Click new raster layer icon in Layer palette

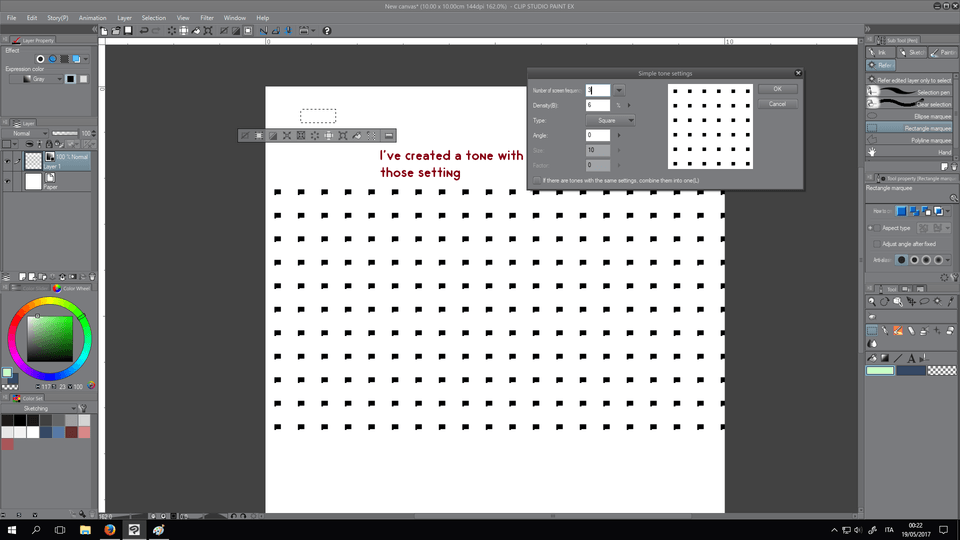click(22, 277)
